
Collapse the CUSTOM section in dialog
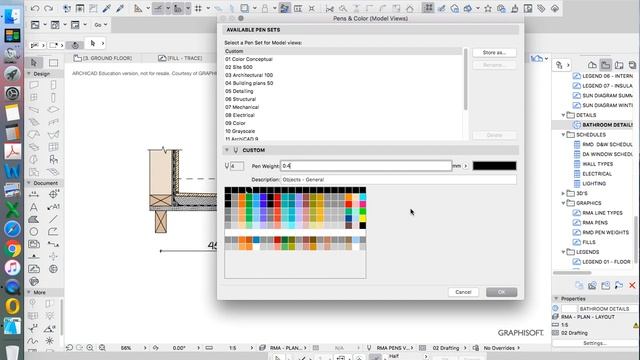(227, 150)
